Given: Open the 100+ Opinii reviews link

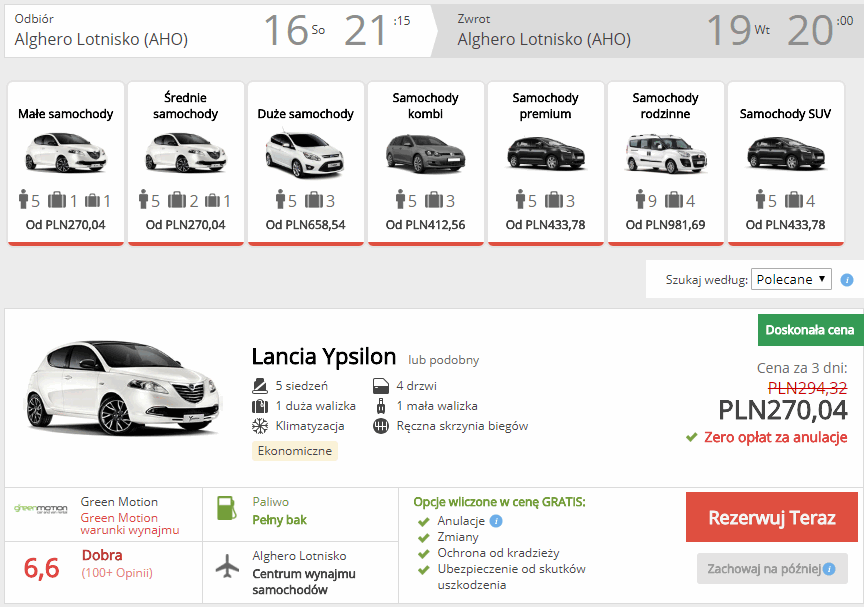Looking at the screenshot, I should [x=118, y=573].
